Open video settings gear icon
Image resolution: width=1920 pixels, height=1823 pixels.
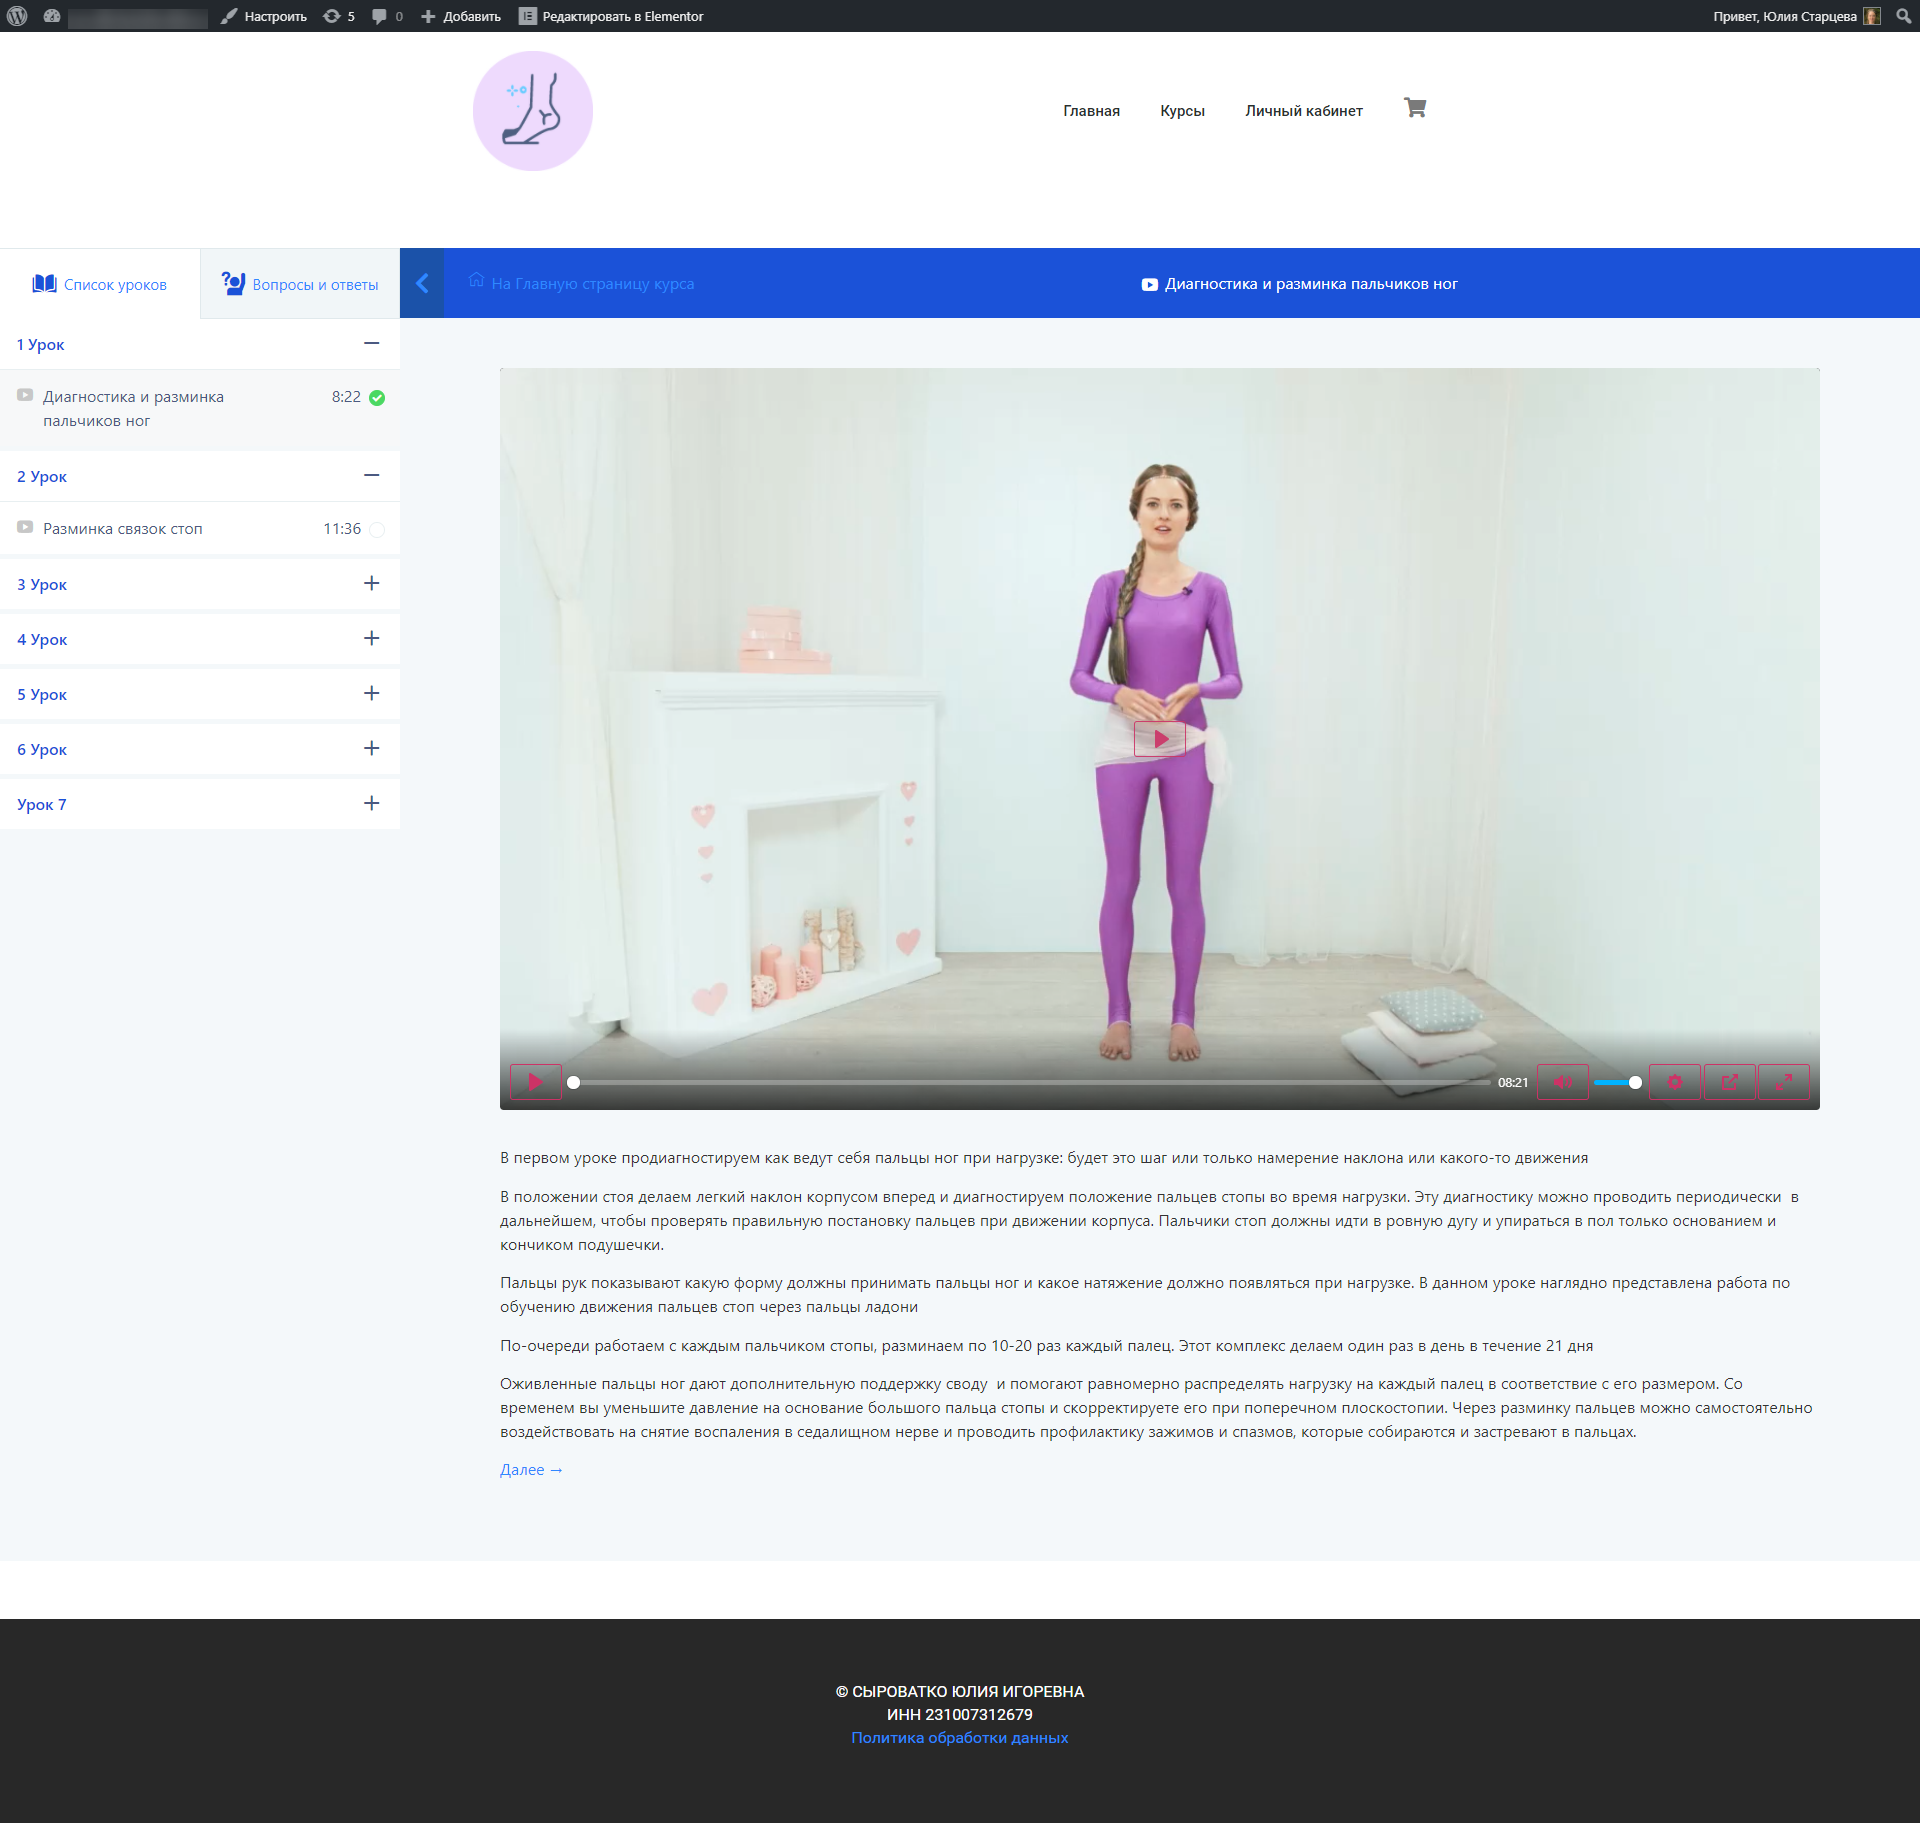tap(1674, 1082)
